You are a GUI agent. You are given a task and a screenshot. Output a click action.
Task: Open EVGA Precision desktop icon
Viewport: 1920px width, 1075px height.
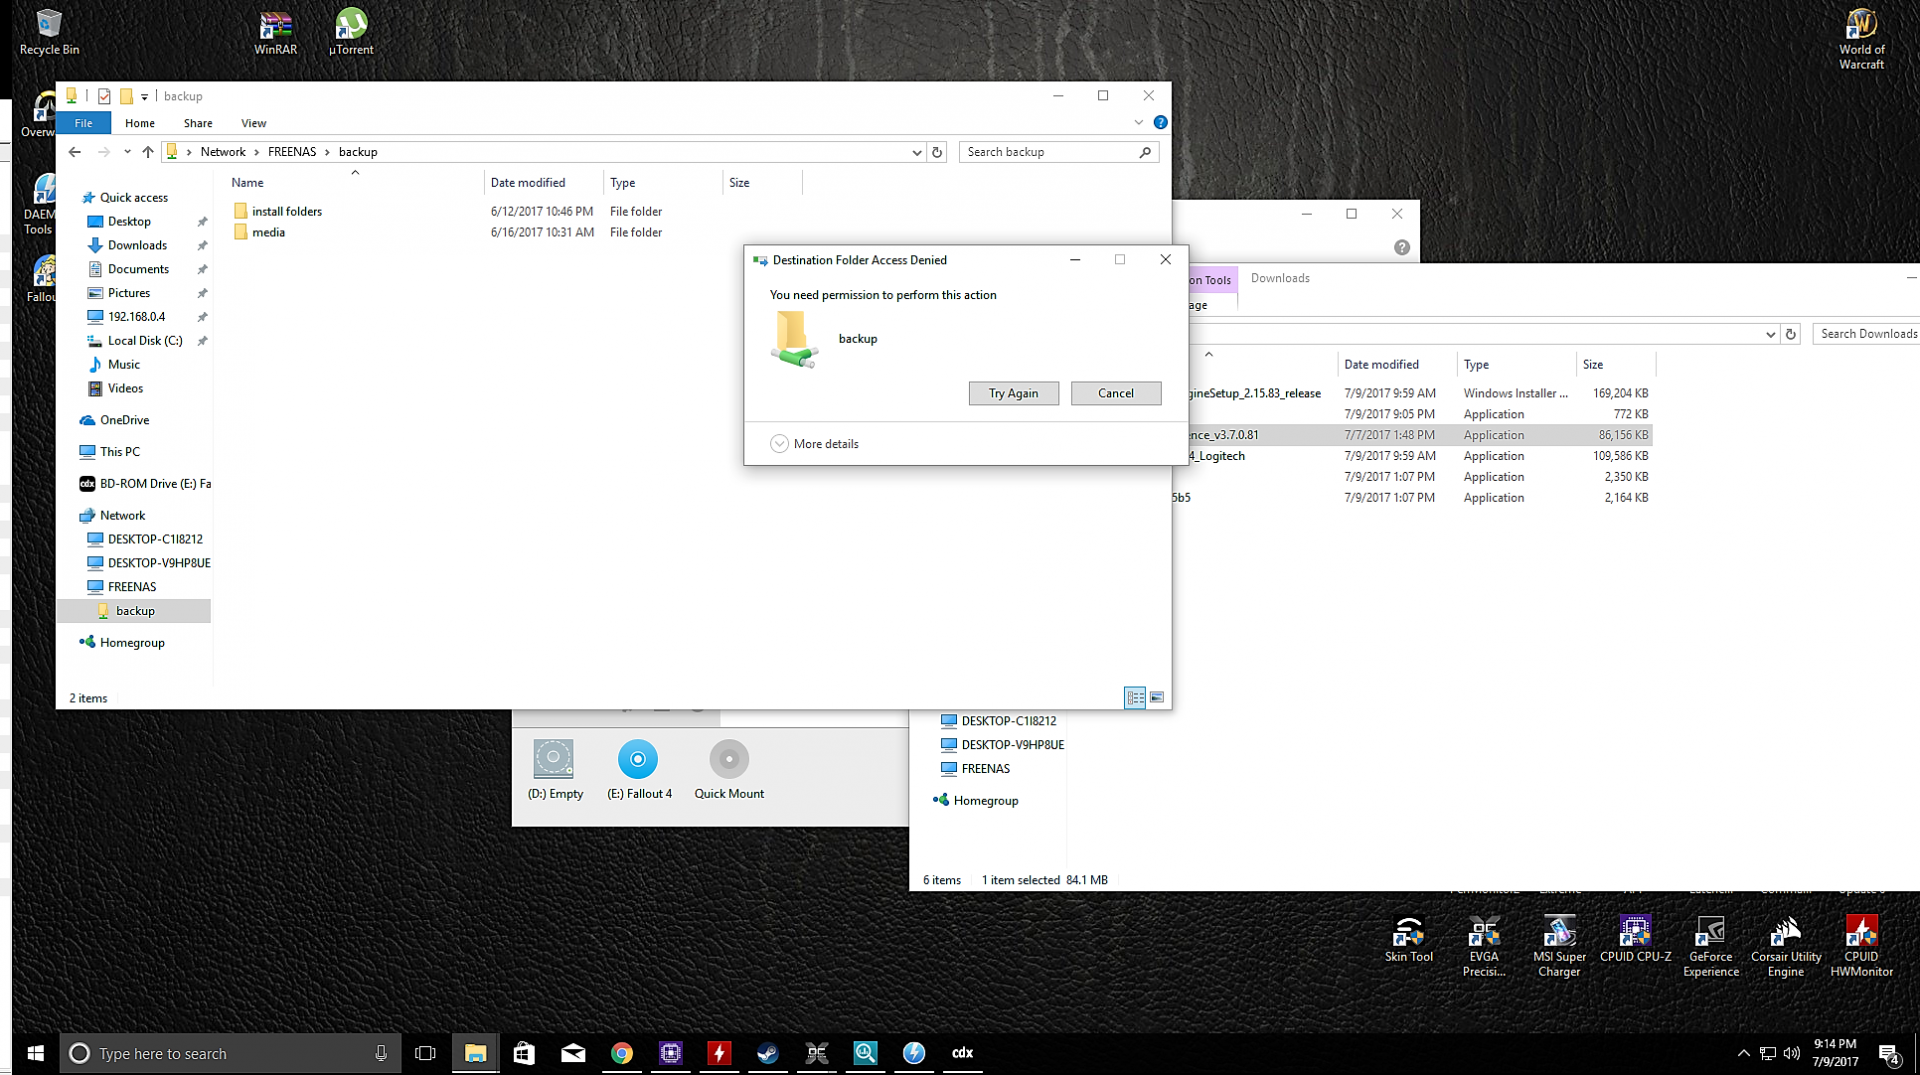[x=1484, y=947]
